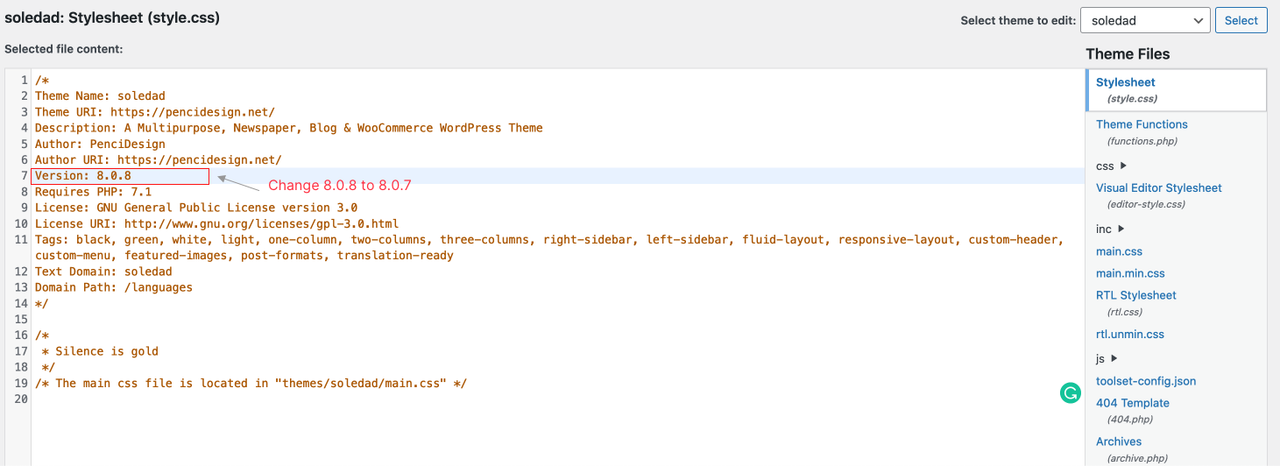Open main.min.css file

tap(1130, 273)
